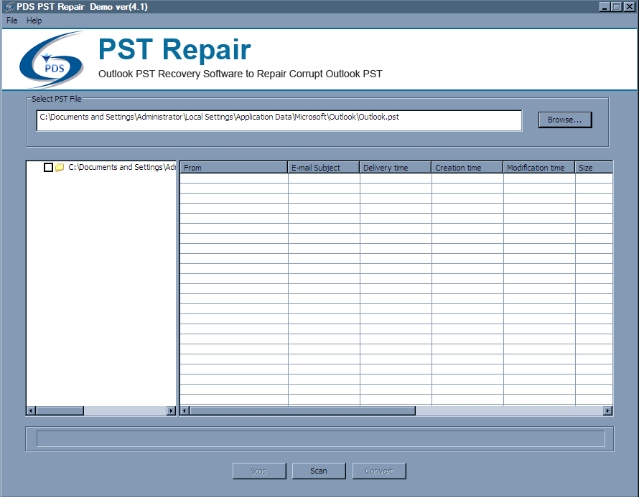The width and height of the screenshot is (639, 497).
Task: Click the Stop button
Action: (x=259, y=471)
